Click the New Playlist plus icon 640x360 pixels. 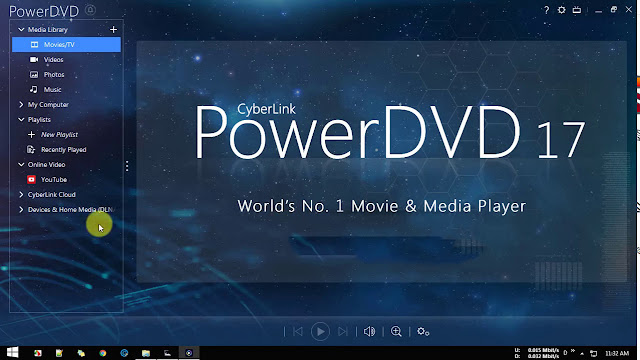tap(31, 134)
